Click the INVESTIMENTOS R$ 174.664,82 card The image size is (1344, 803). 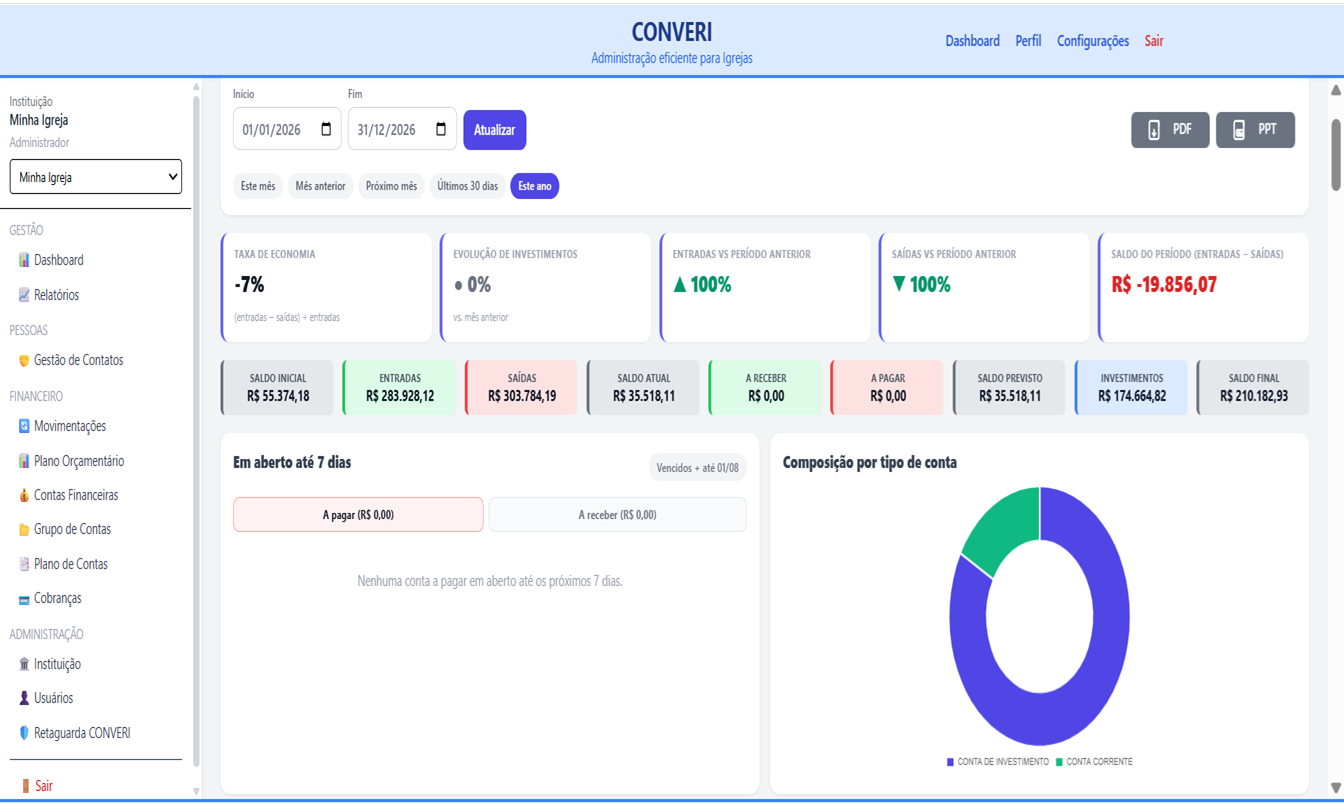[1131, 388]
